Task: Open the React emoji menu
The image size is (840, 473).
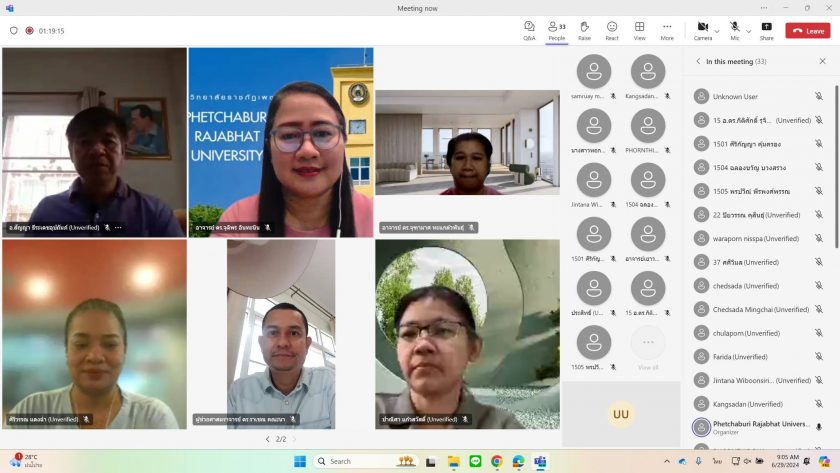Action: coord(612,30)
